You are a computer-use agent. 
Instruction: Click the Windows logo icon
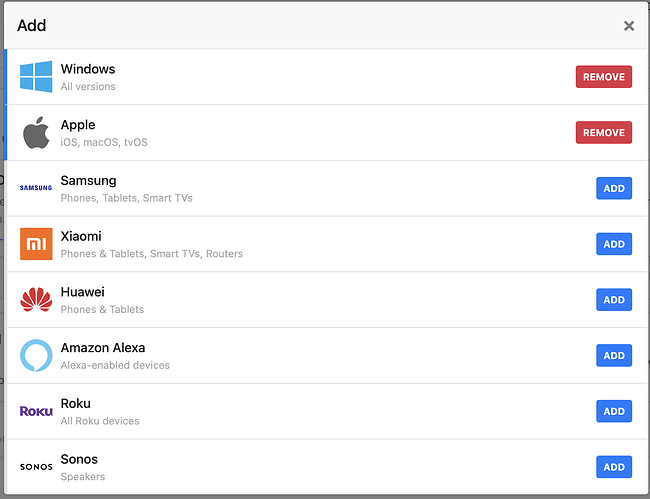coord(36,77)
